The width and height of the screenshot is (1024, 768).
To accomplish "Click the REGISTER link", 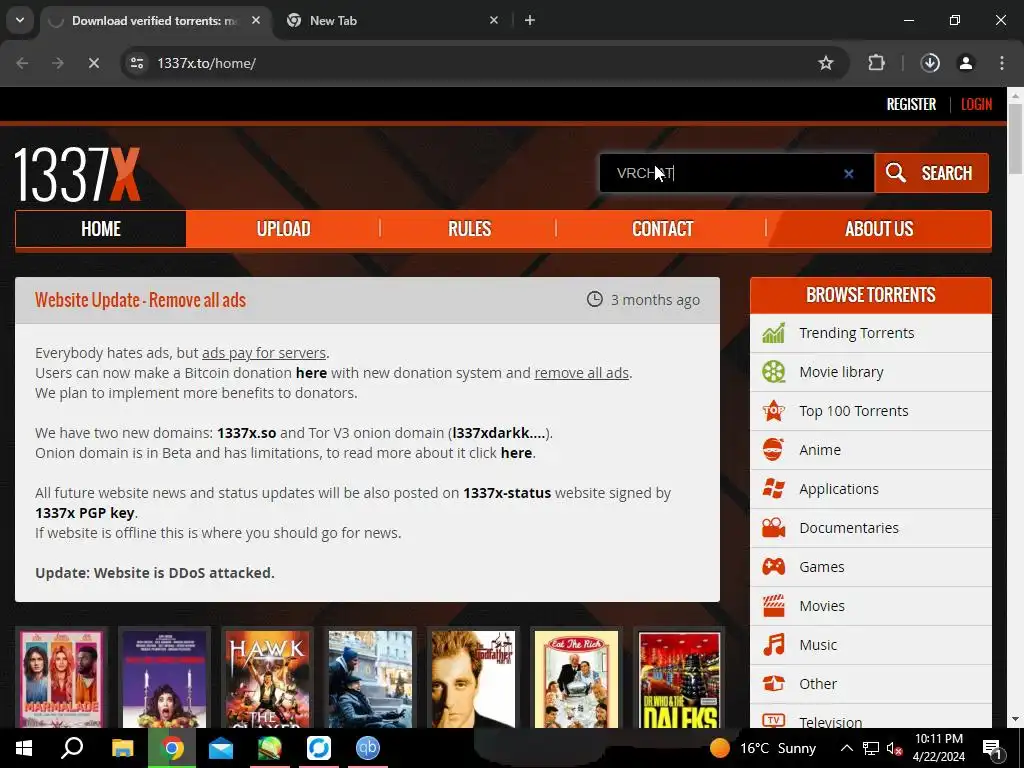I will pos(911,104).
